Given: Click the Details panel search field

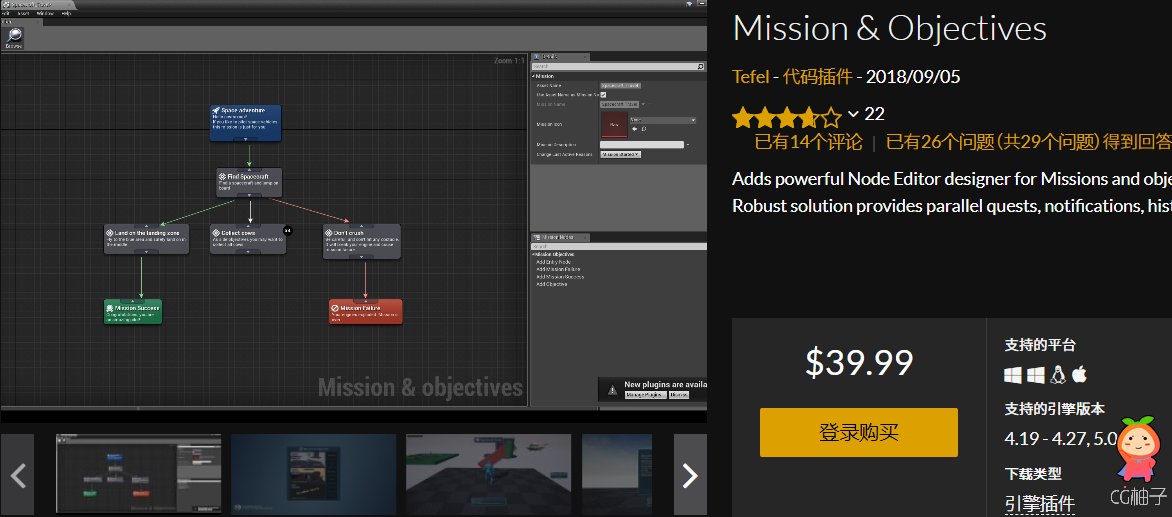Looking at the screenshot, I should pyautogui.click(x=614, y=66).
